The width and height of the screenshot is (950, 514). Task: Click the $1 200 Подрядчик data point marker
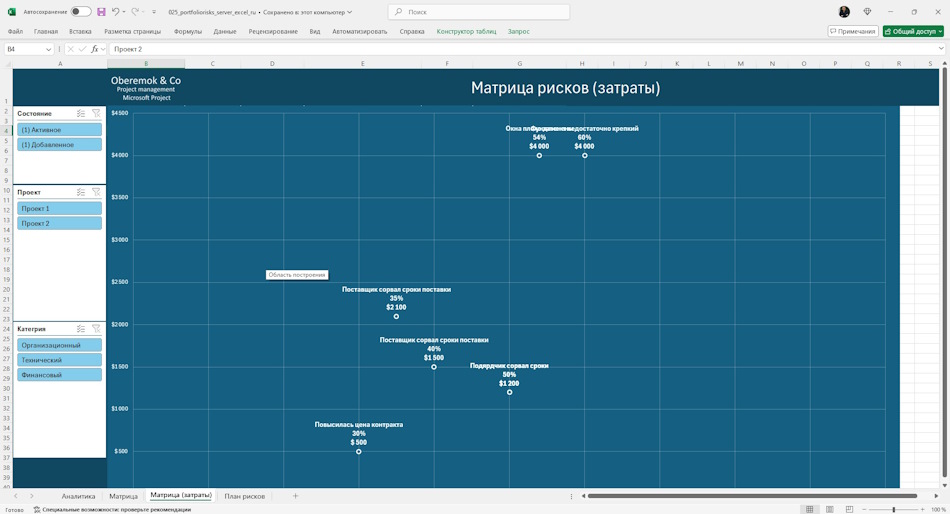point(510,392)
